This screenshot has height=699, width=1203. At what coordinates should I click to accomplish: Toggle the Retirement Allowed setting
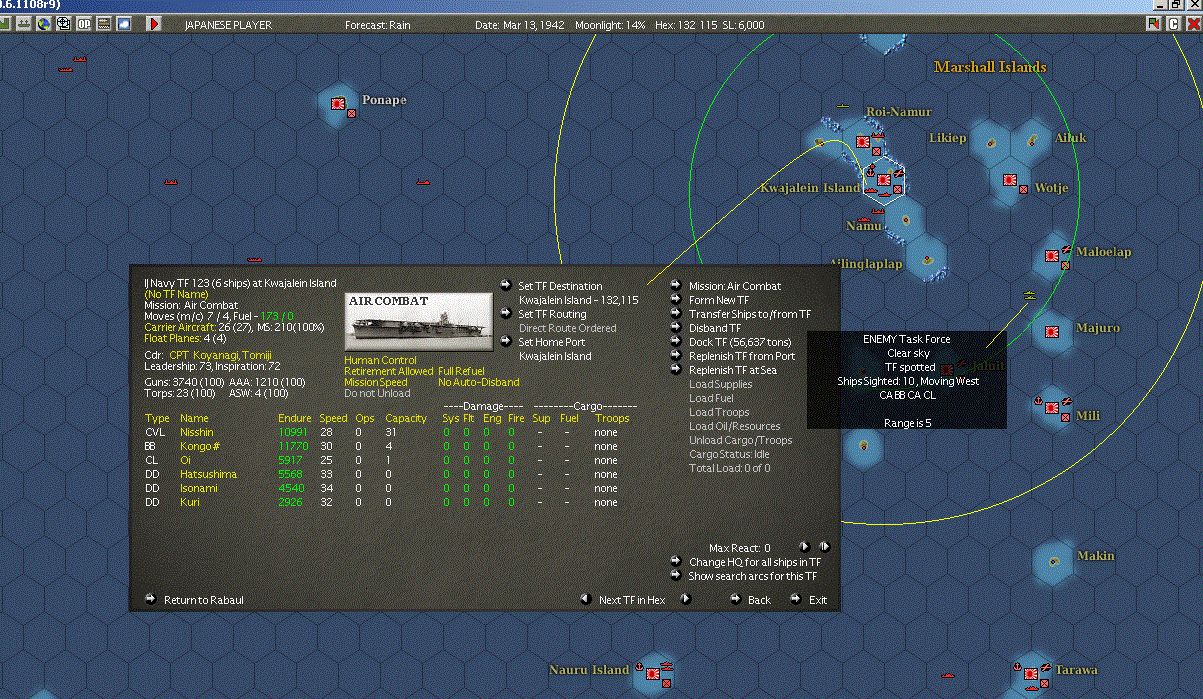[x=389, y=371]
